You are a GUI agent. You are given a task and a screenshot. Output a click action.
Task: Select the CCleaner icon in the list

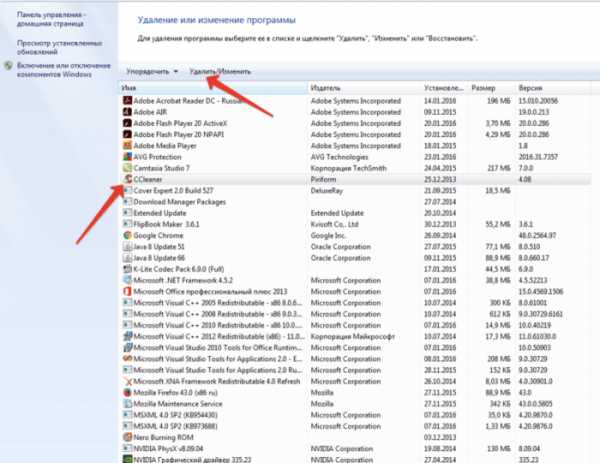[x=126, y=179]
